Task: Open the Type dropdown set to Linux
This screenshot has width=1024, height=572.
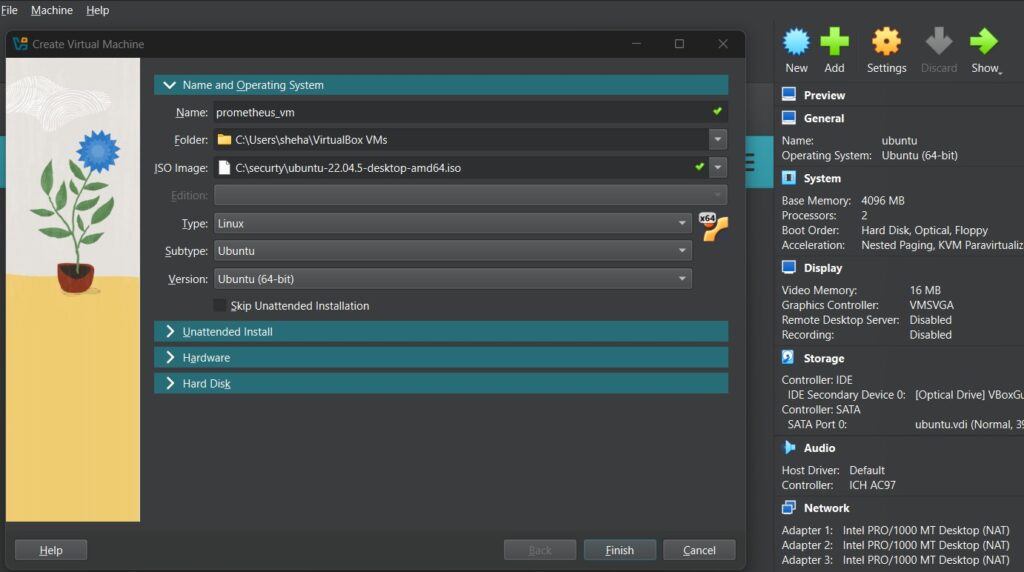Action: [x=453, y=223]
